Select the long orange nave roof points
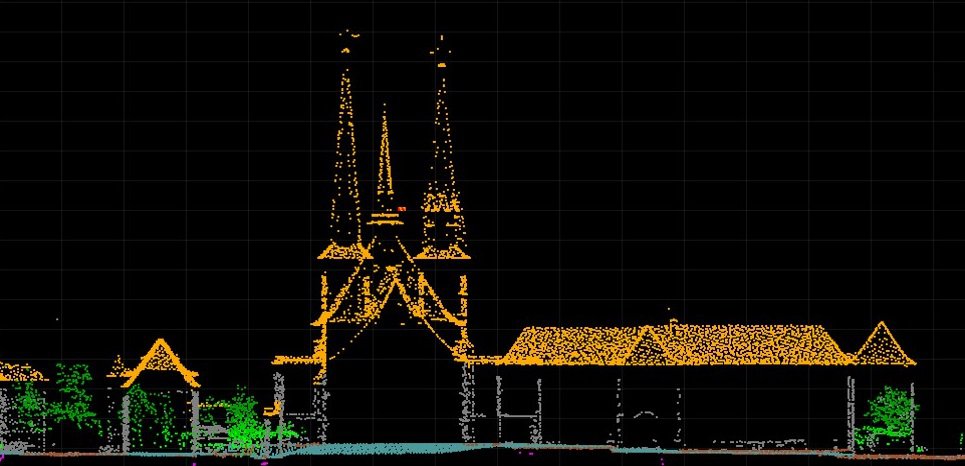 (x=678, y=345)
